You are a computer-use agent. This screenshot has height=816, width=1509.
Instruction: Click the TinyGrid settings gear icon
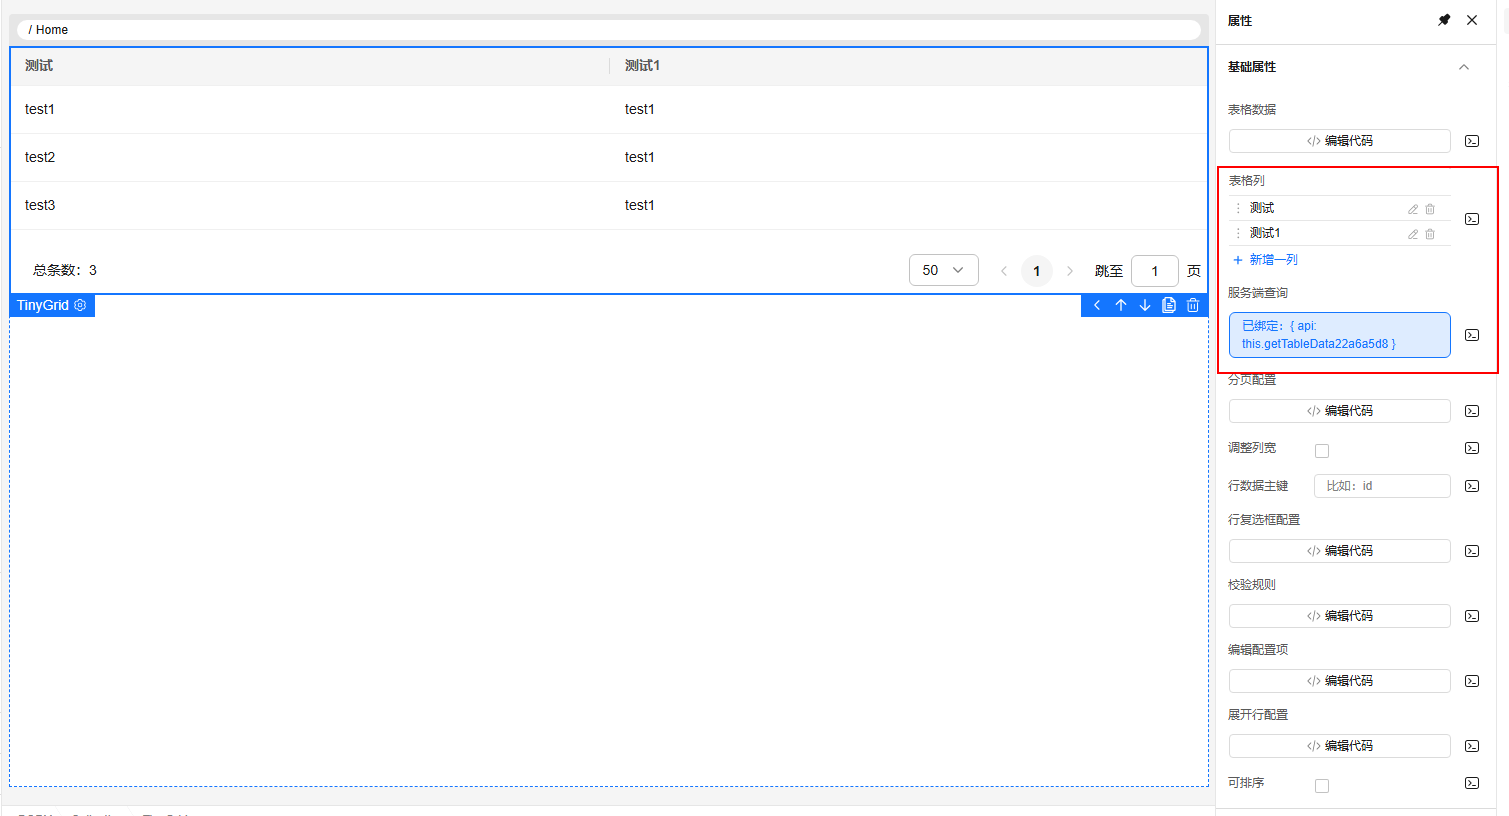(x=80, y=305)
